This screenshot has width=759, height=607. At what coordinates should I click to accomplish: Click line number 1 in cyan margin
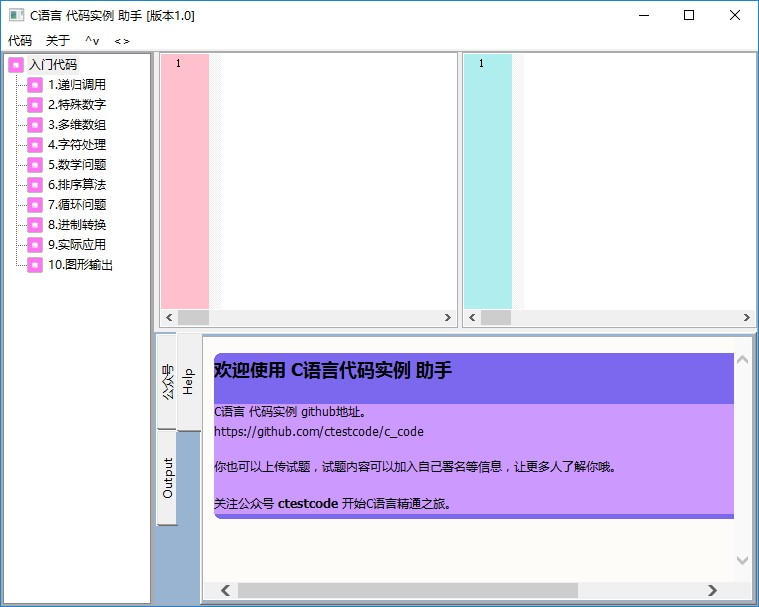[481, 63]
